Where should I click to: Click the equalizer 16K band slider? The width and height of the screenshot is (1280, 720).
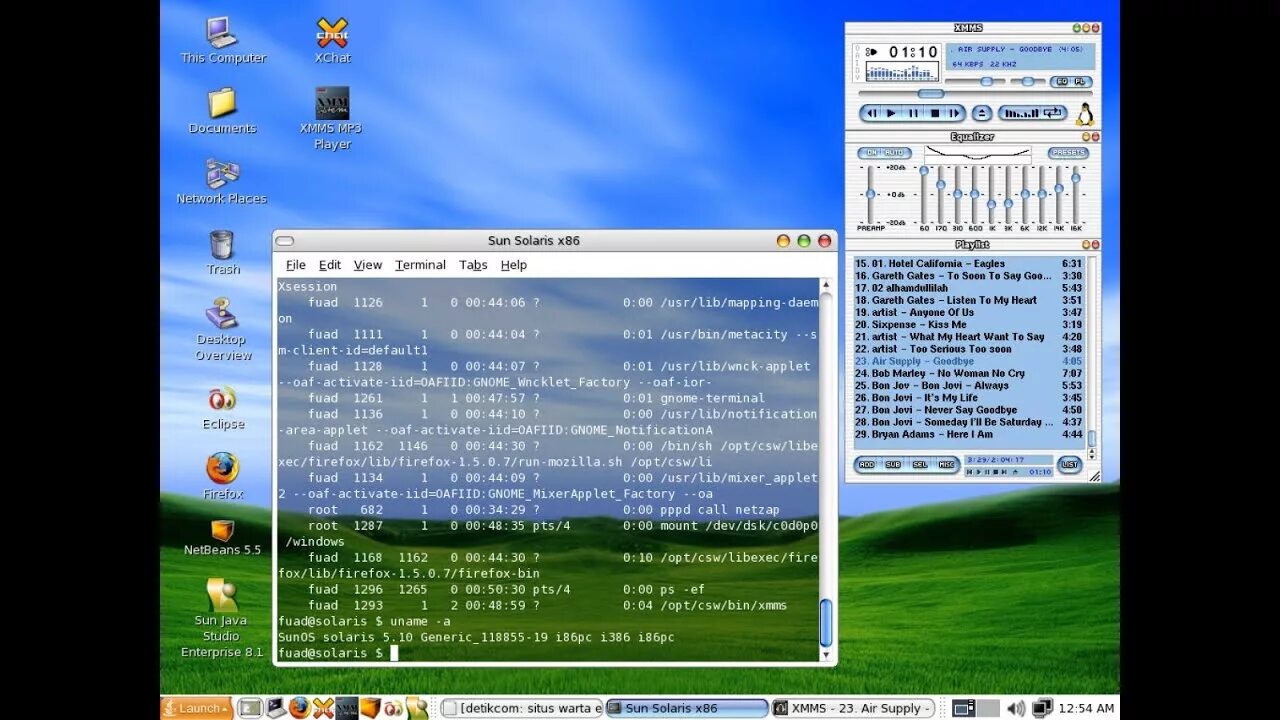pyautogui.click(x=1076, y=195)
